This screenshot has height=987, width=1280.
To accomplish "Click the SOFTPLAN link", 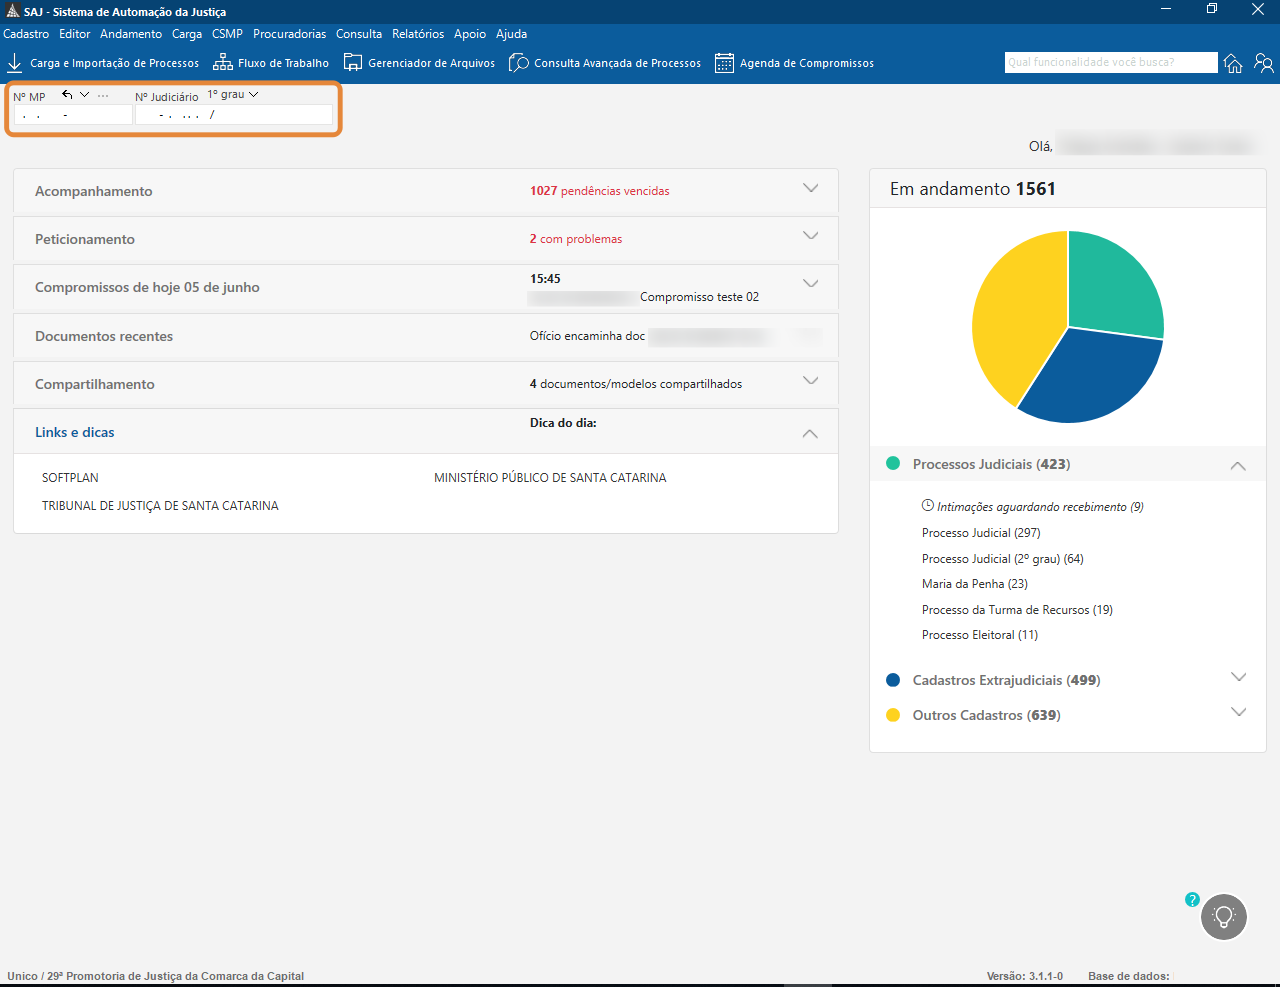I will point(70,478).
